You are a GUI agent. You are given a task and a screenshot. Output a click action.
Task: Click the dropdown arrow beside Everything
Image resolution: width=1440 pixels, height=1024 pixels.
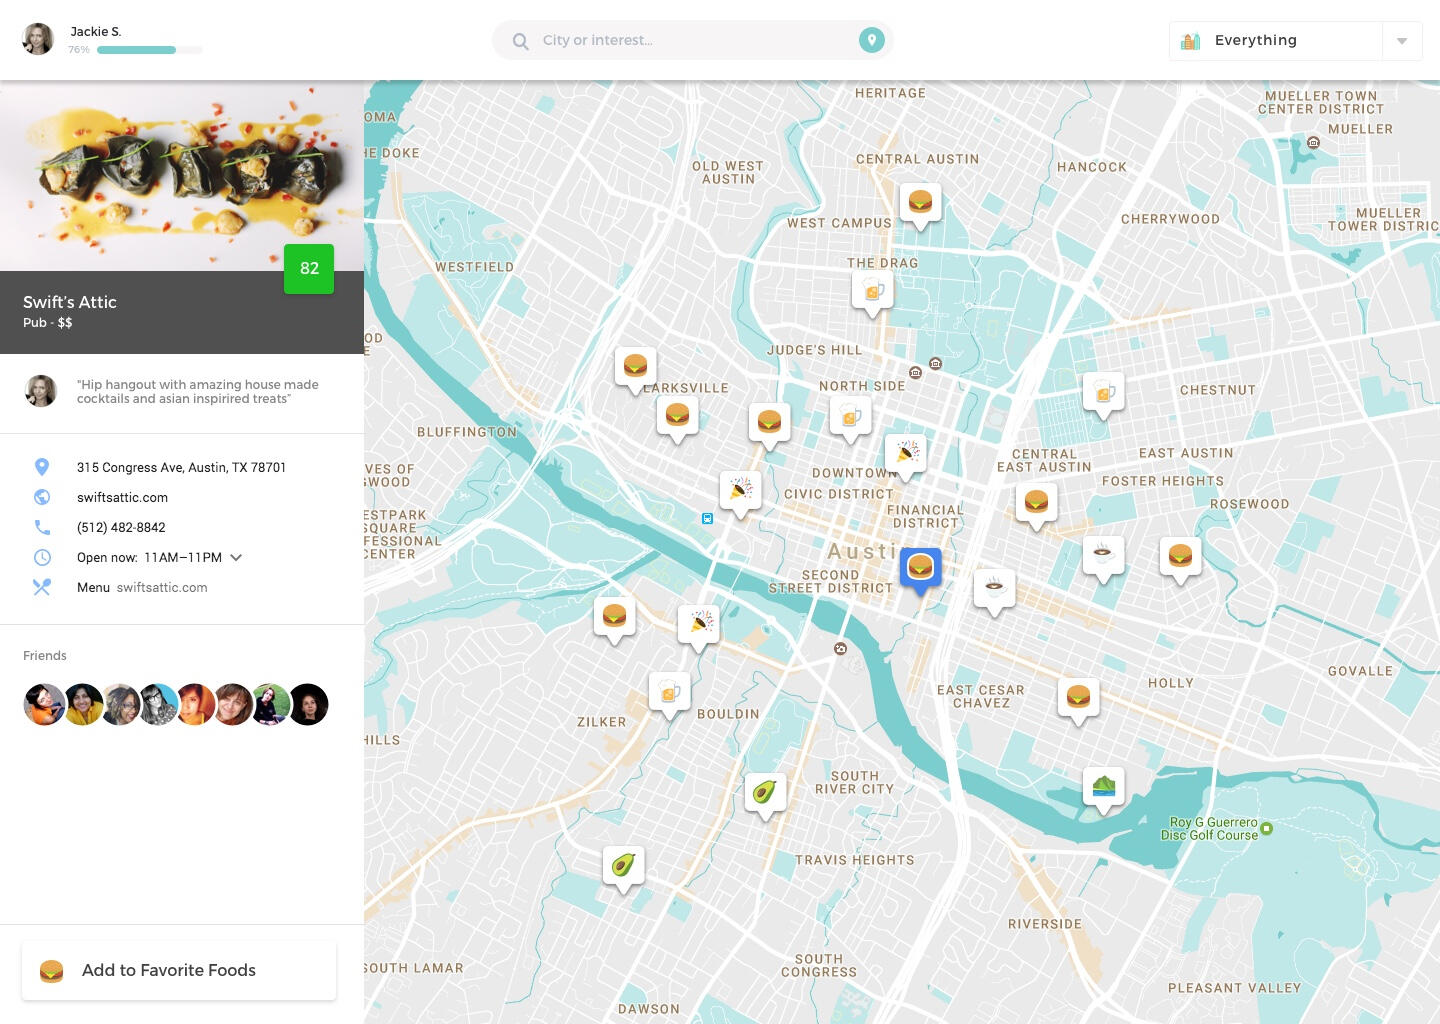tap(1402, 41)
